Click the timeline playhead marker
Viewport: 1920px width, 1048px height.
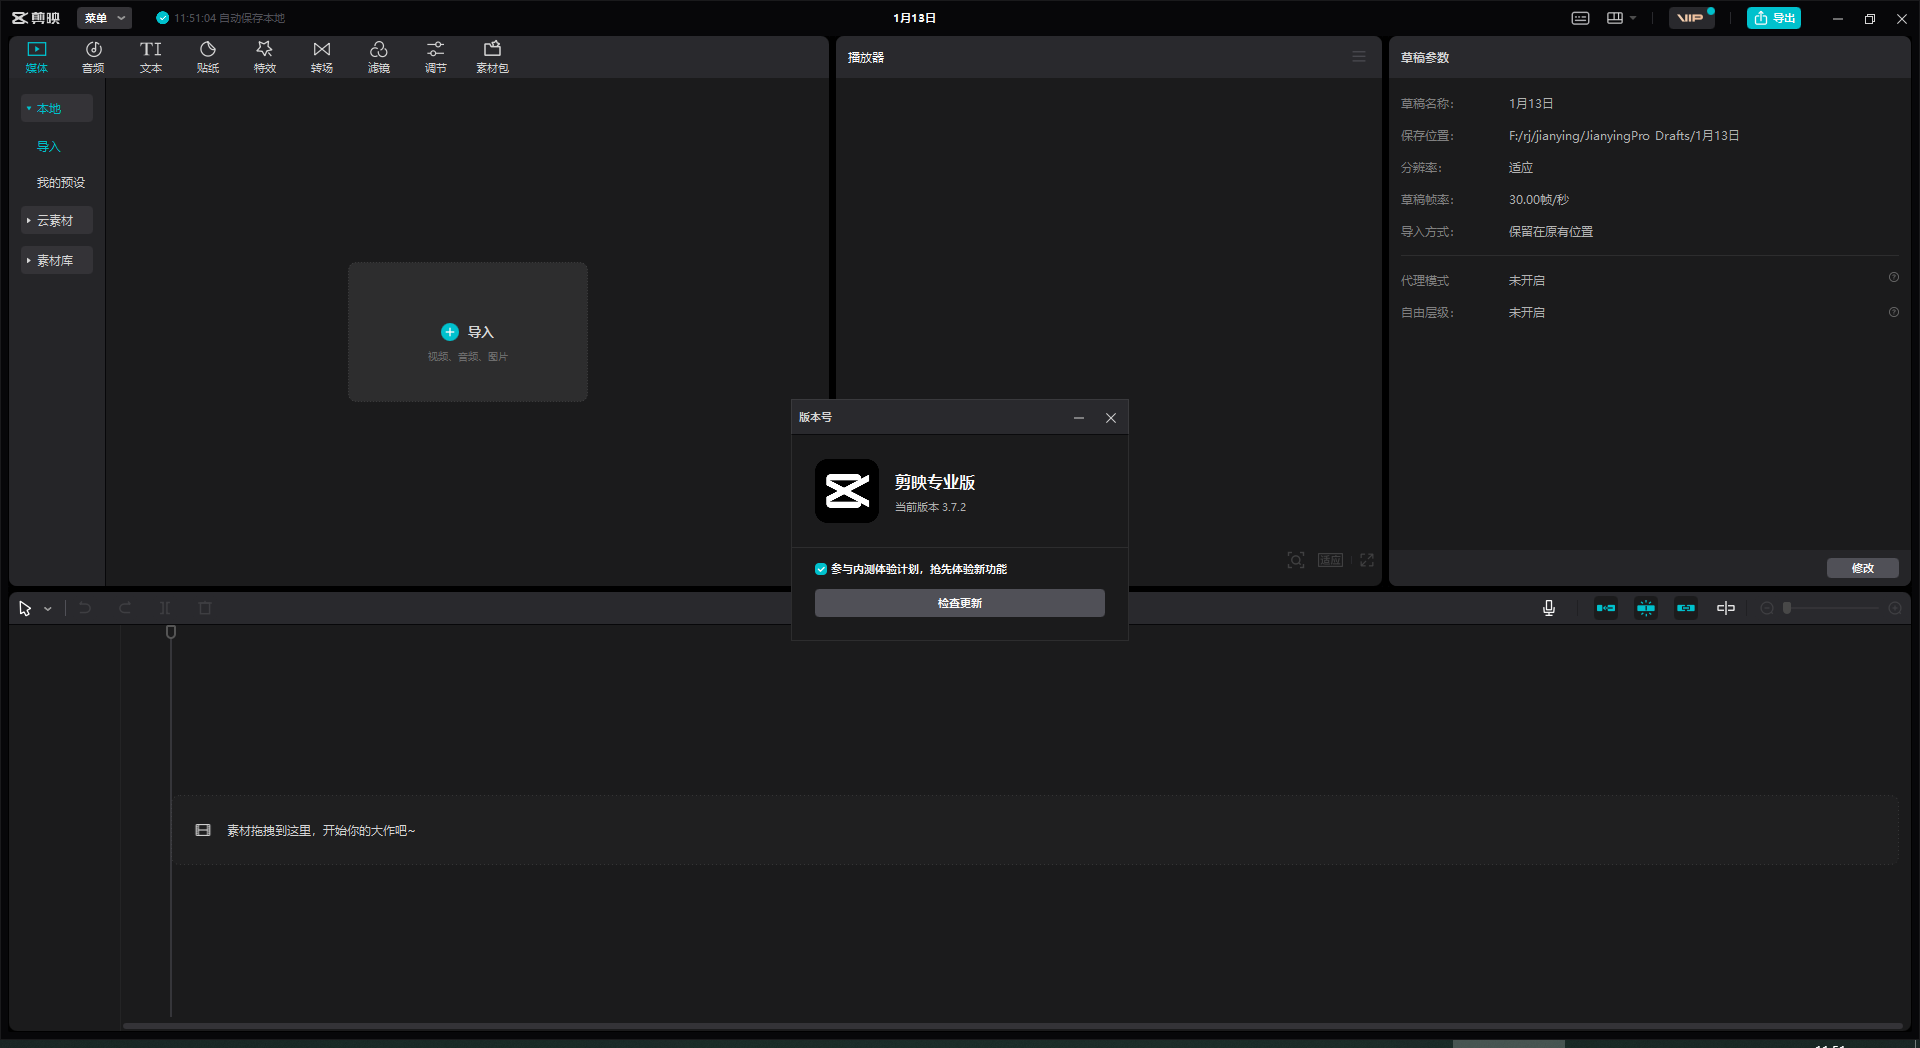tap(171, 632)
